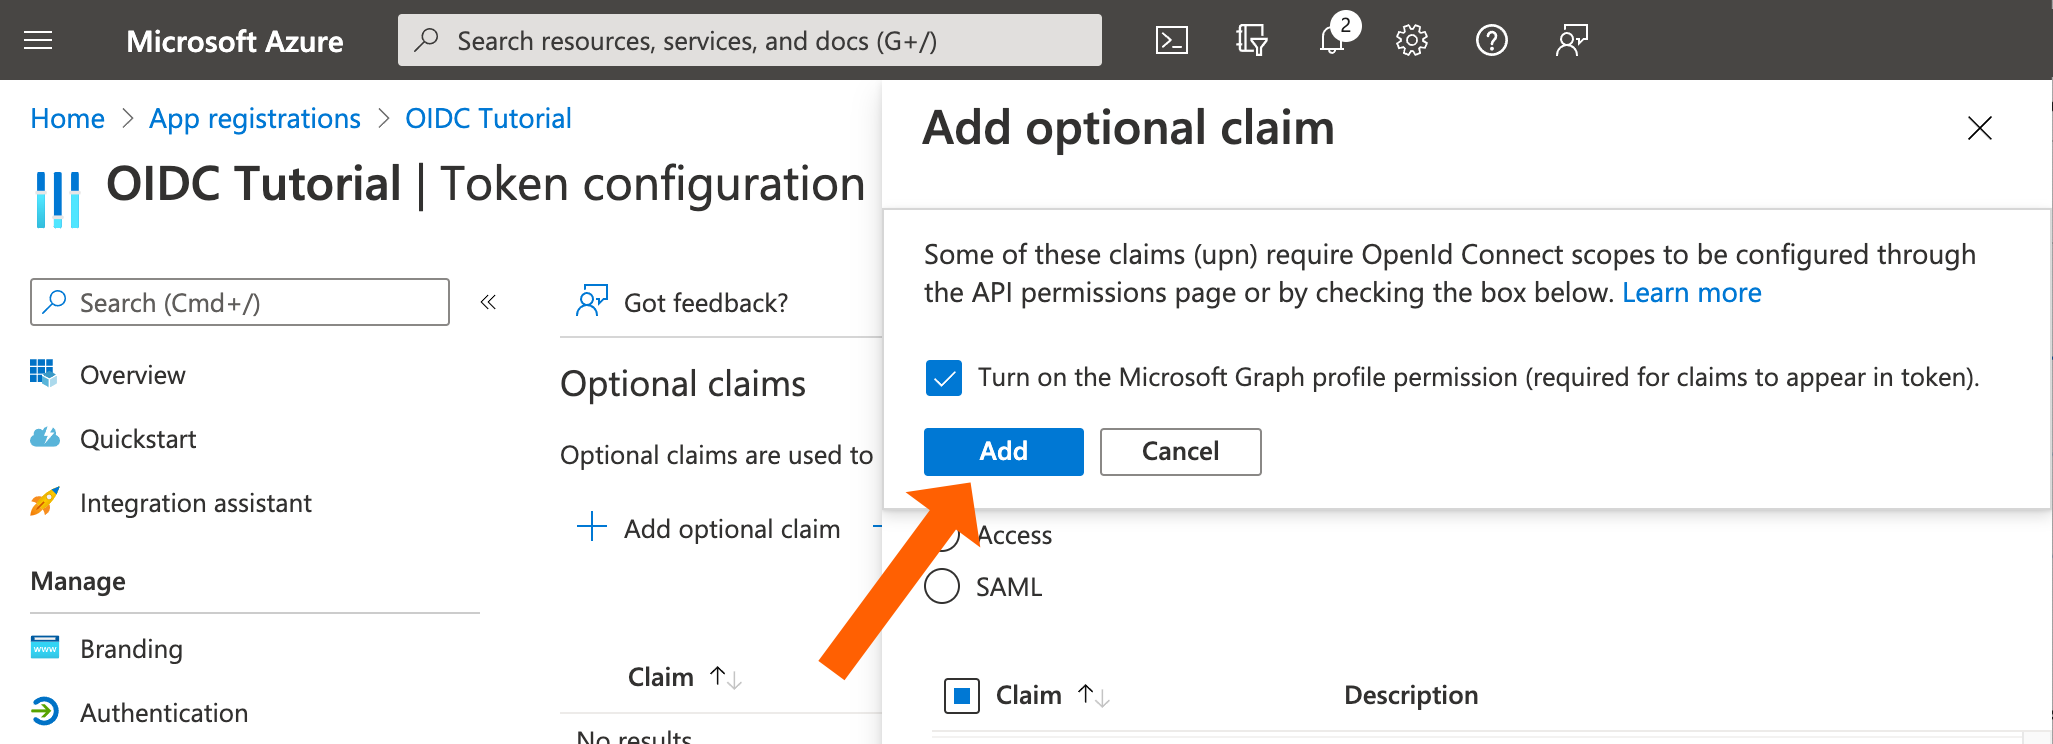This screenshot has width=2053, height=744.
Task: Uncheck the Microsoft Graph profile permission checkbox
Action: coord(943,378)
